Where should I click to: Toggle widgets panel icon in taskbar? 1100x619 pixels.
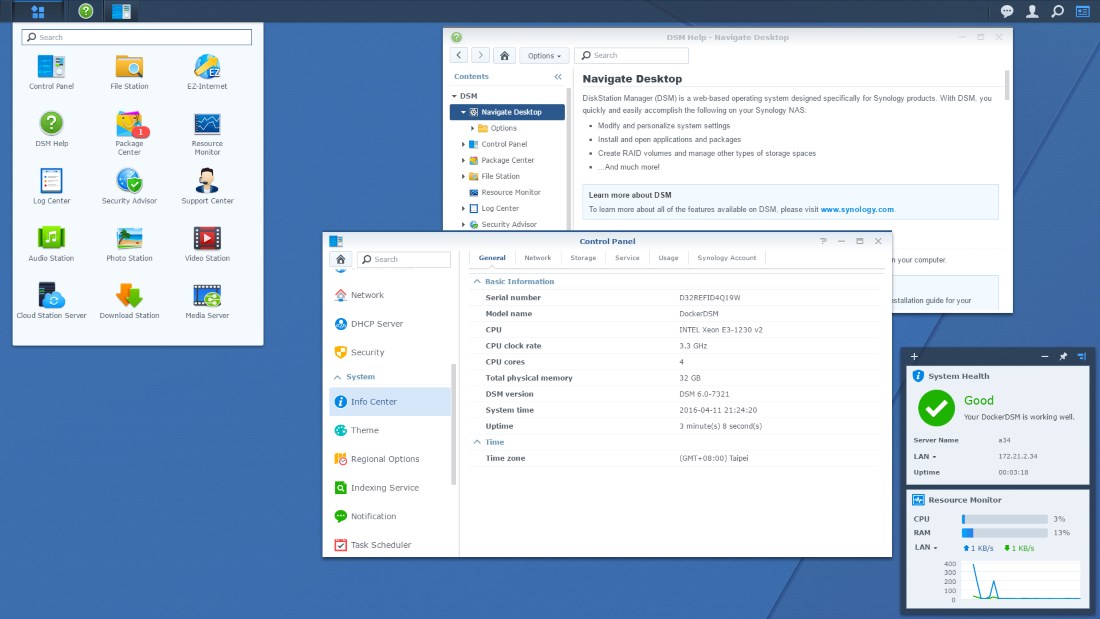coord(1082,11)
